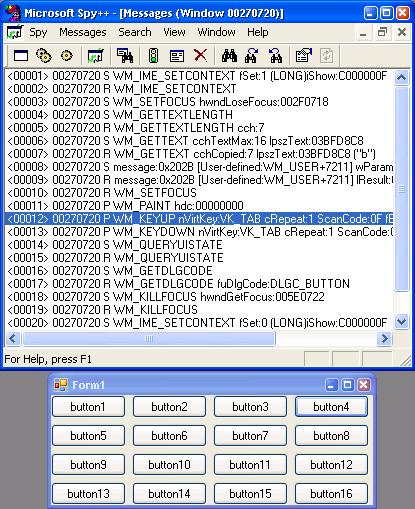Select line <00020> WM_IME_SETCONTEXT fSet:0
415x509 pixels.
199,323
